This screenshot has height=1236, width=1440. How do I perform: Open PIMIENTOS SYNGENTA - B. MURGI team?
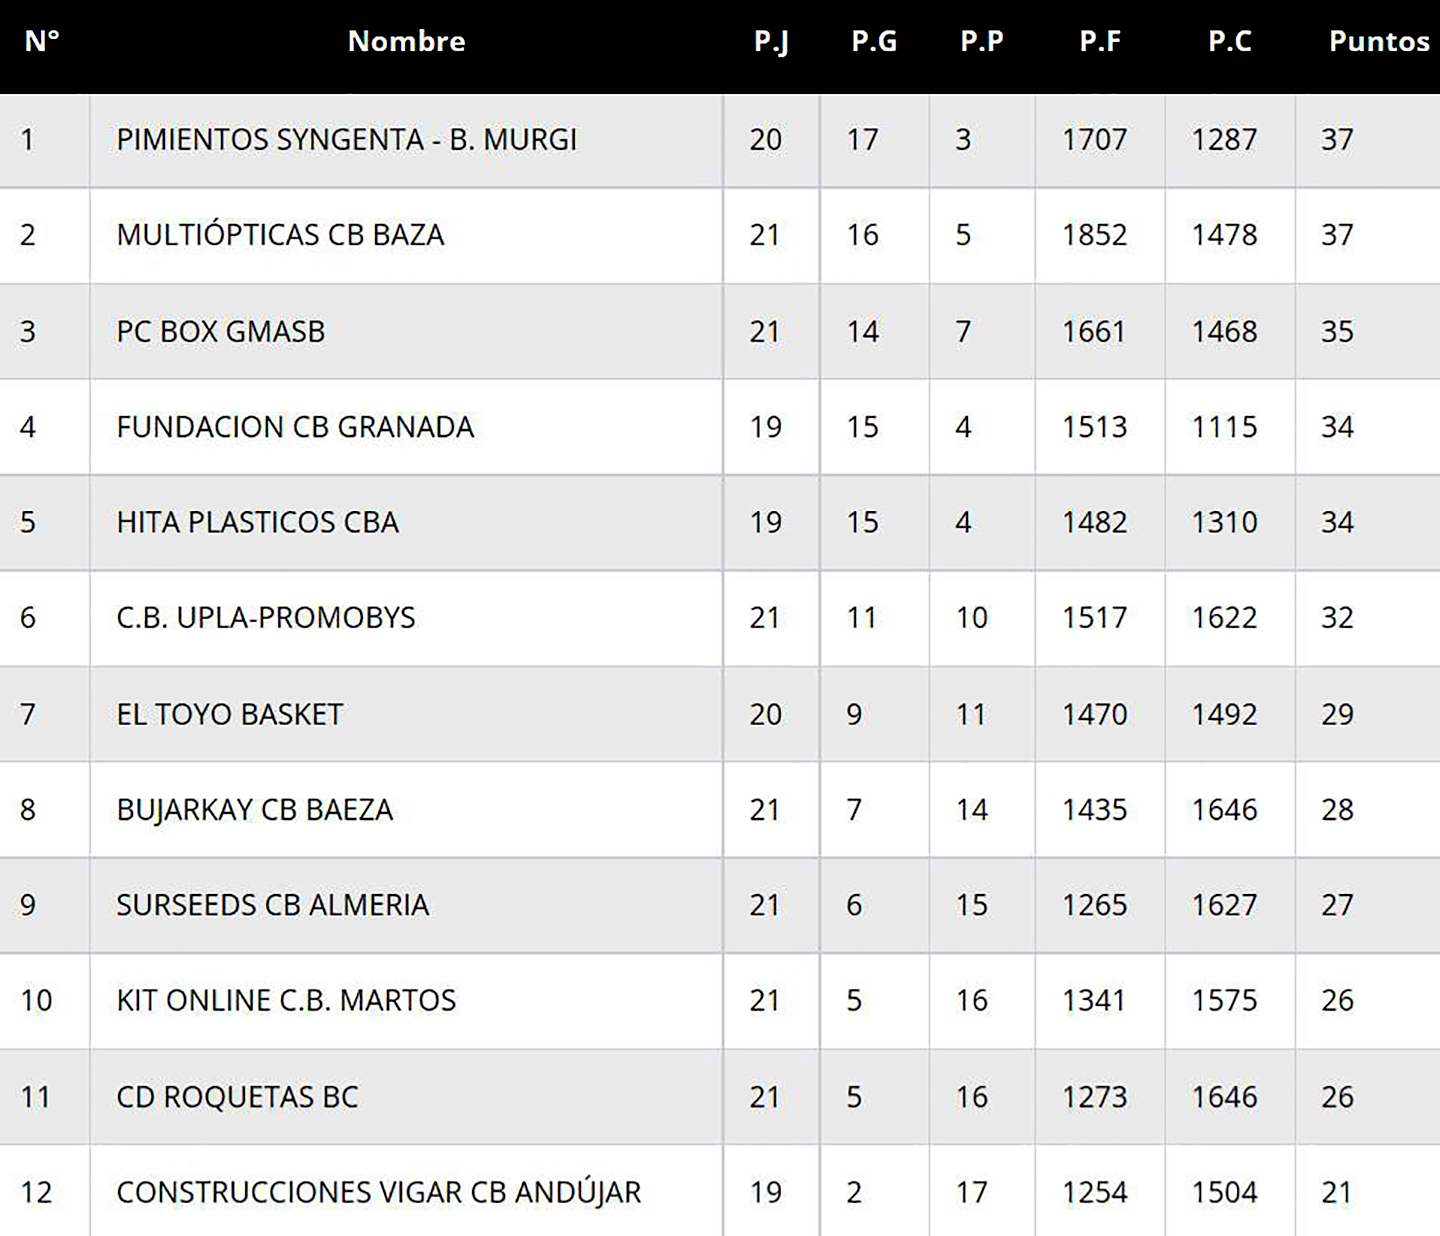346,139
